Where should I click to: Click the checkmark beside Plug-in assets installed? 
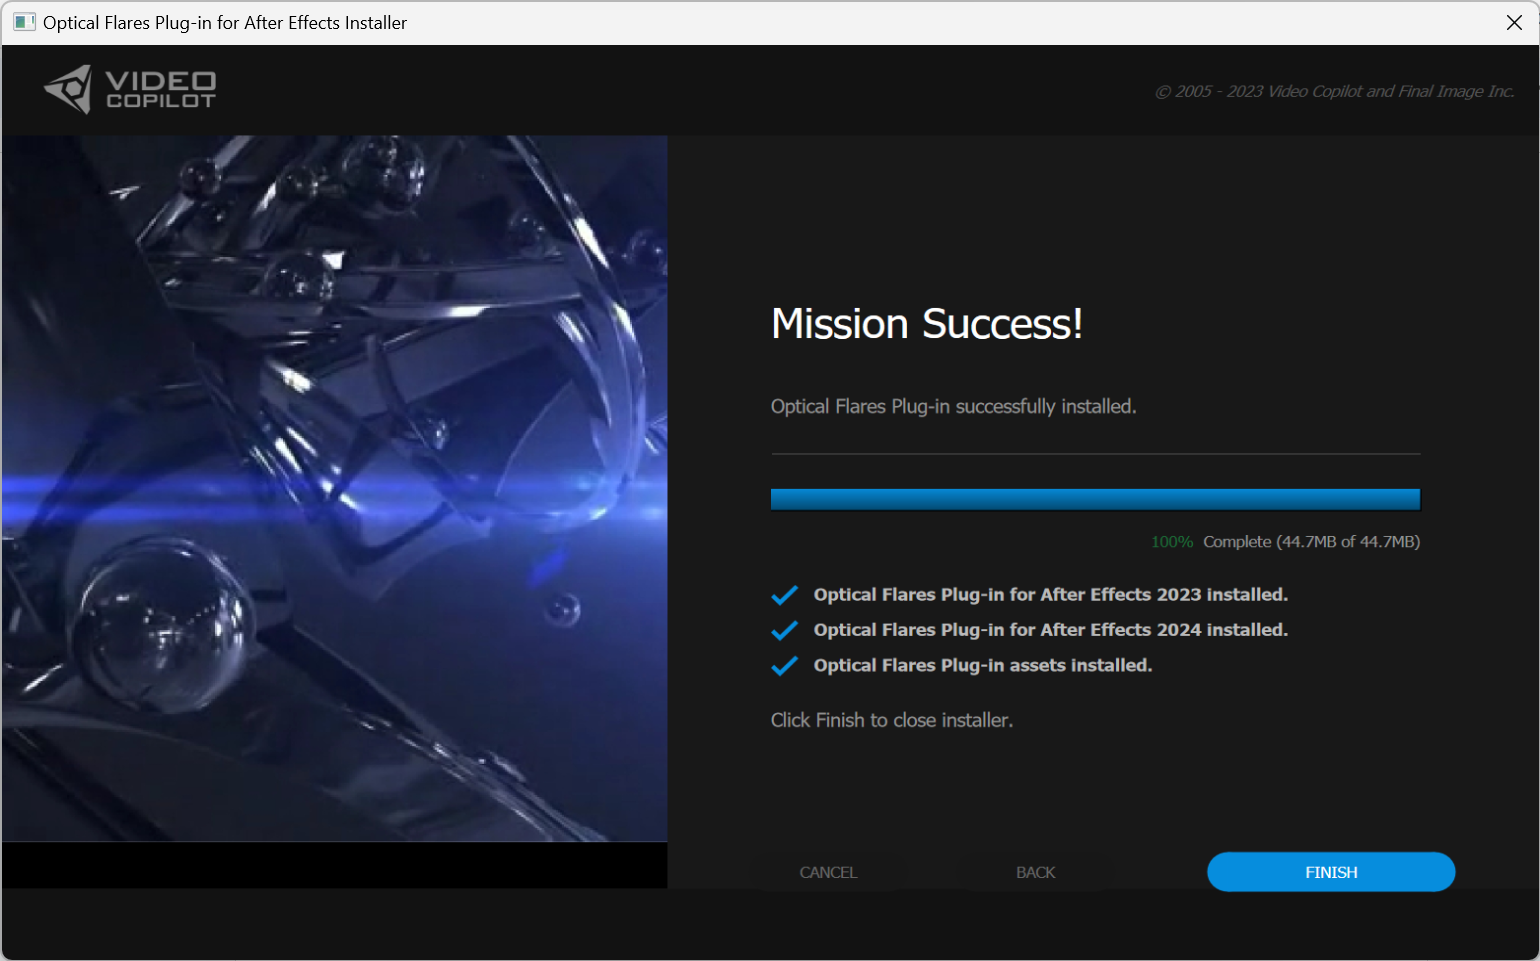click(x=785, y=666)
